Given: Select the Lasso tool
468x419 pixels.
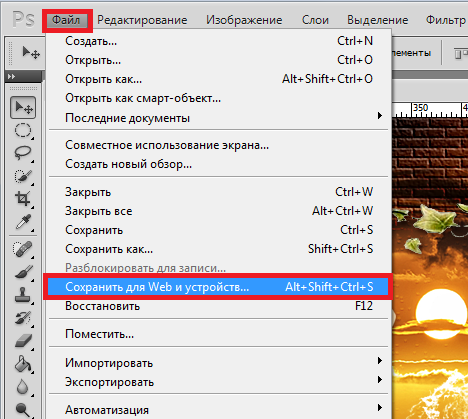Looking at the screenshot, I should point(23,153).
